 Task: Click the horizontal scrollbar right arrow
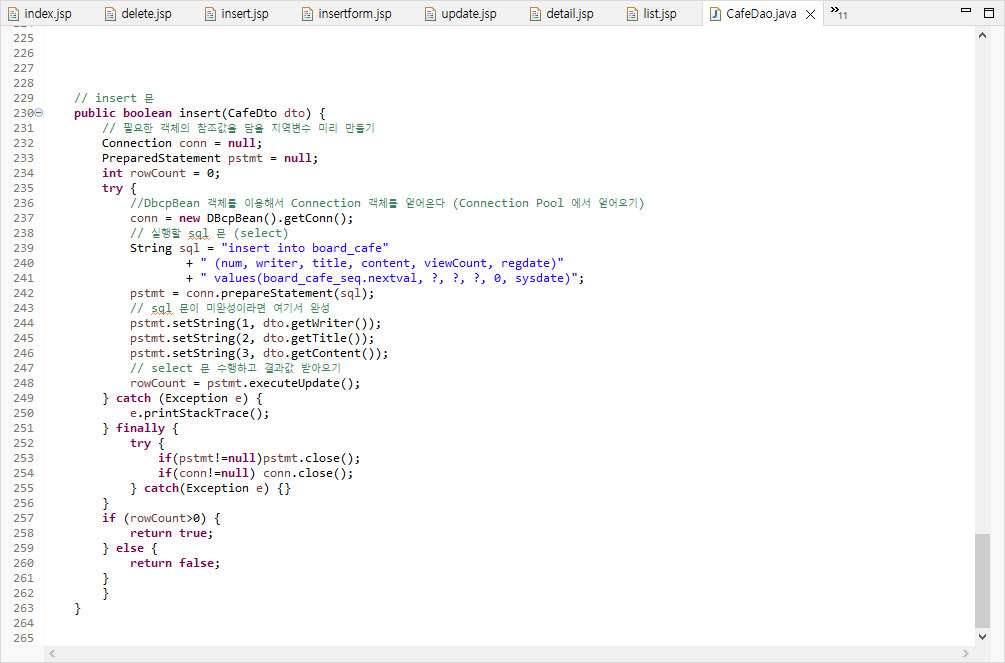[x=966, y=653]
